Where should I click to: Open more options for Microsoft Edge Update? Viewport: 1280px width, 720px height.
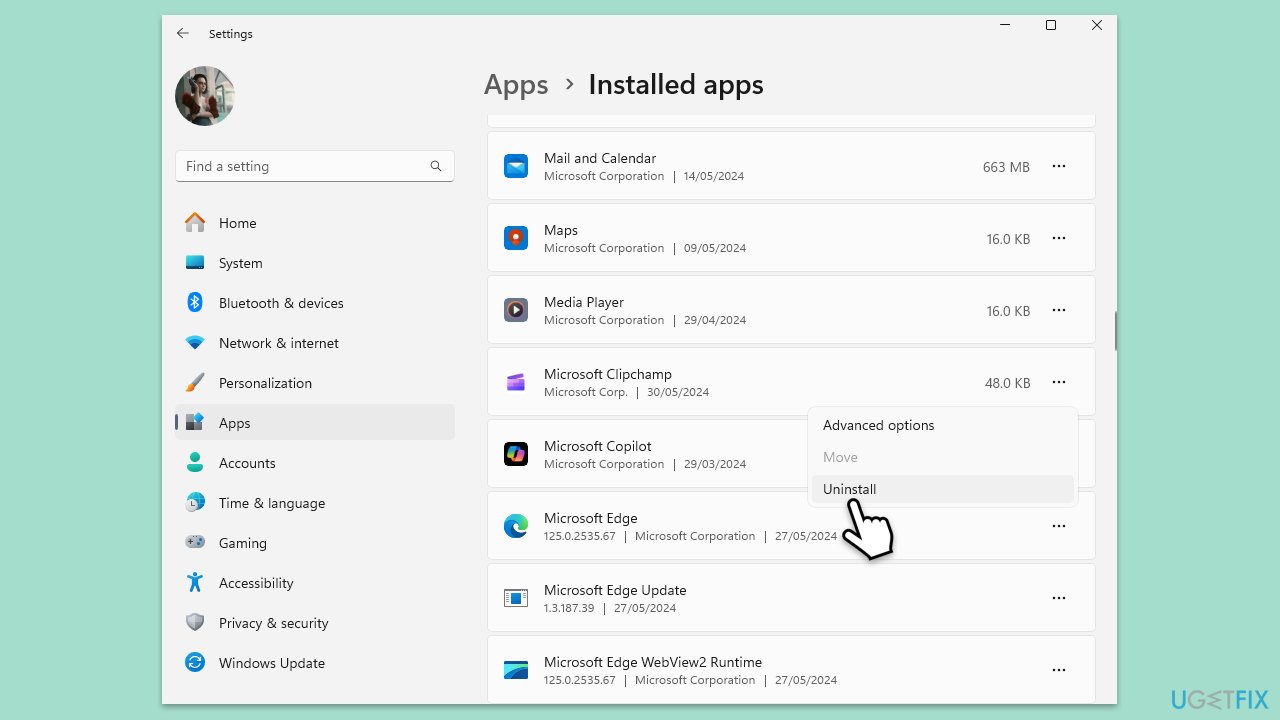click(x=1059, y=598)
